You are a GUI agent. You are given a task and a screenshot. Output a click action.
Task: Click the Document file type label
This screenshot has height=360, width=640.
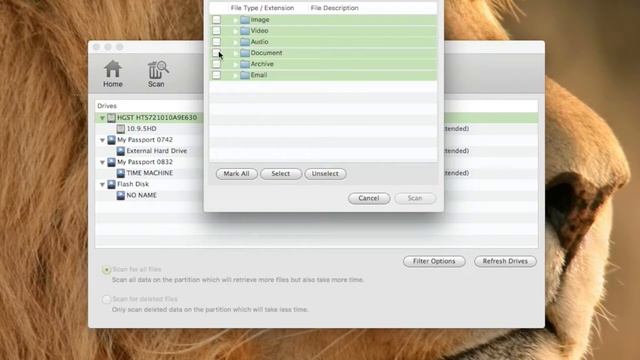[267, 53]
